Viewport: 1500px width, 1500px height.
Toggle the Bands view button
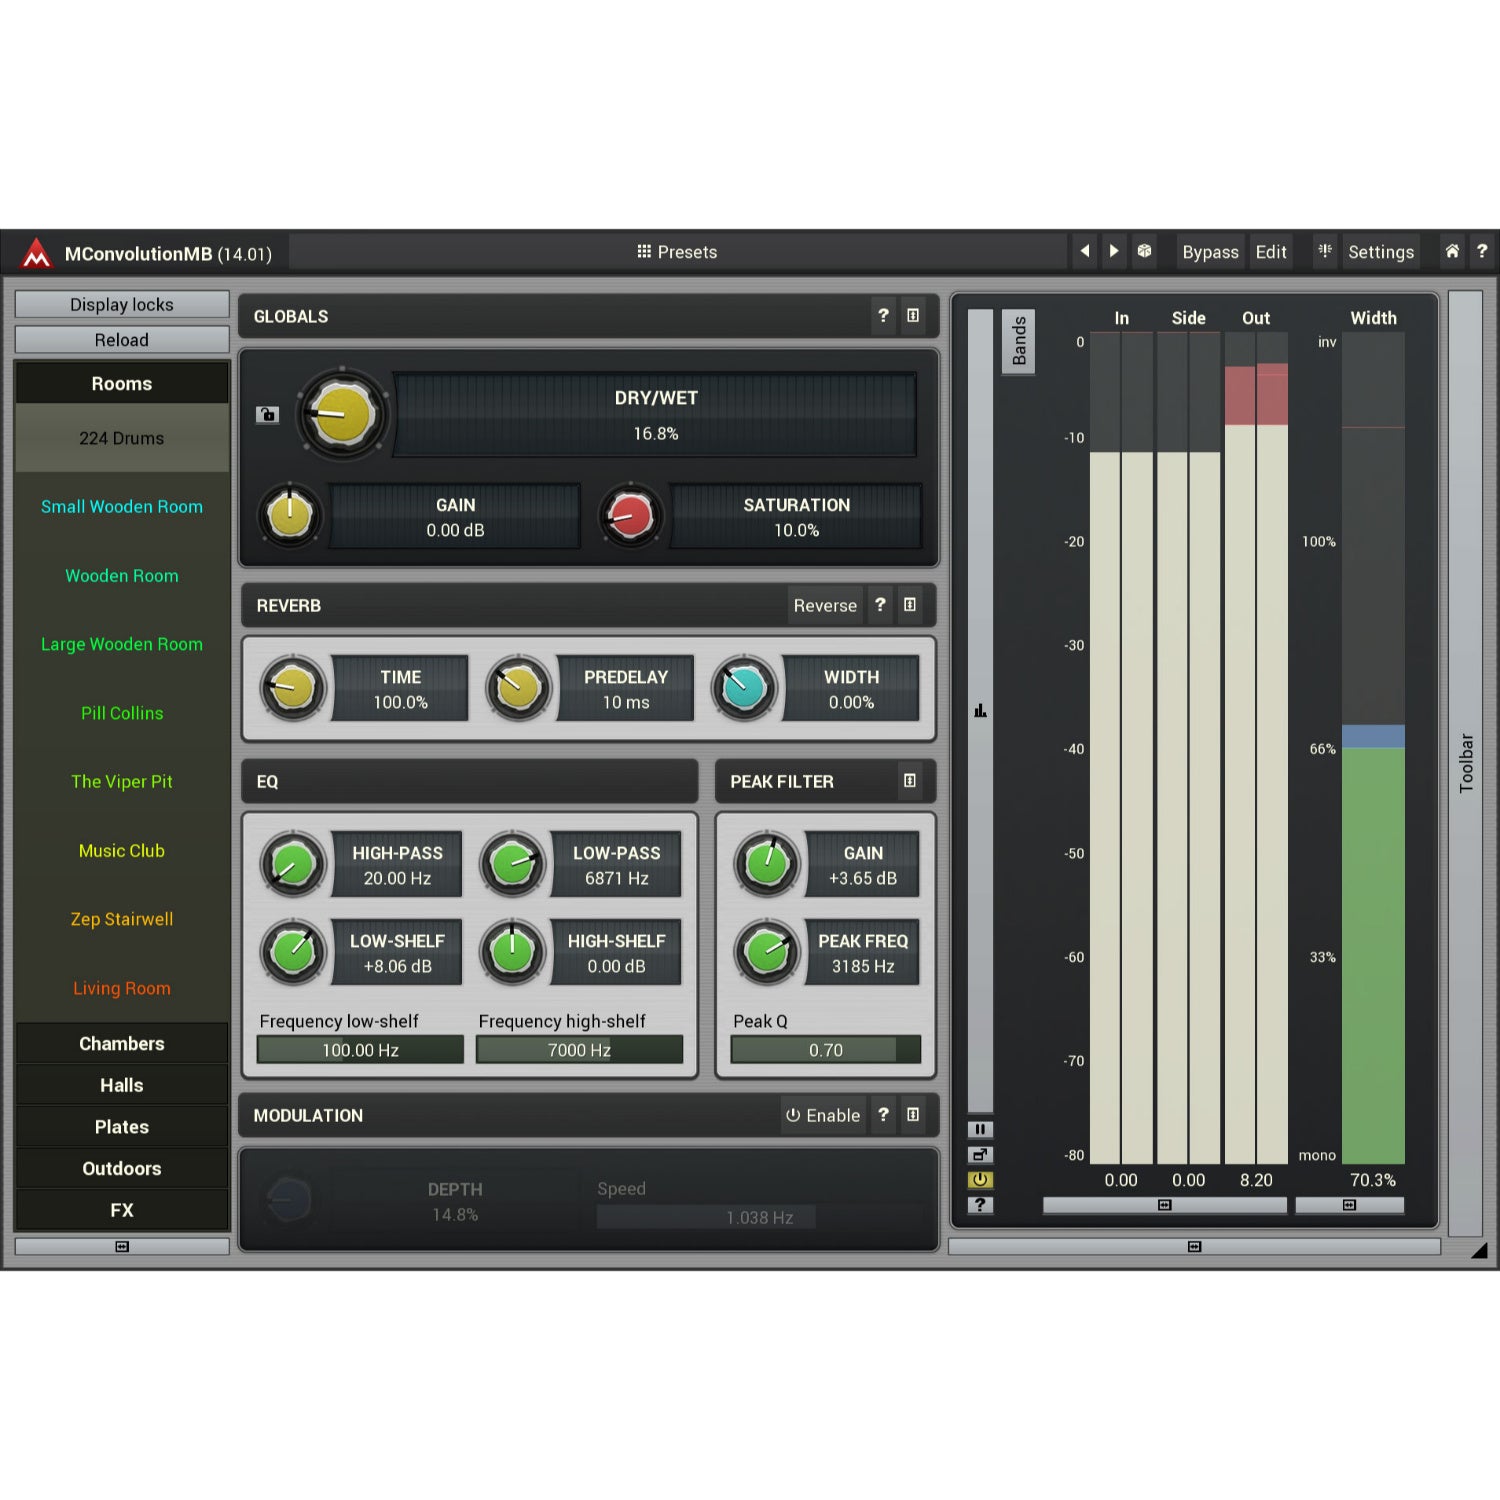[x=1018, y=341]
